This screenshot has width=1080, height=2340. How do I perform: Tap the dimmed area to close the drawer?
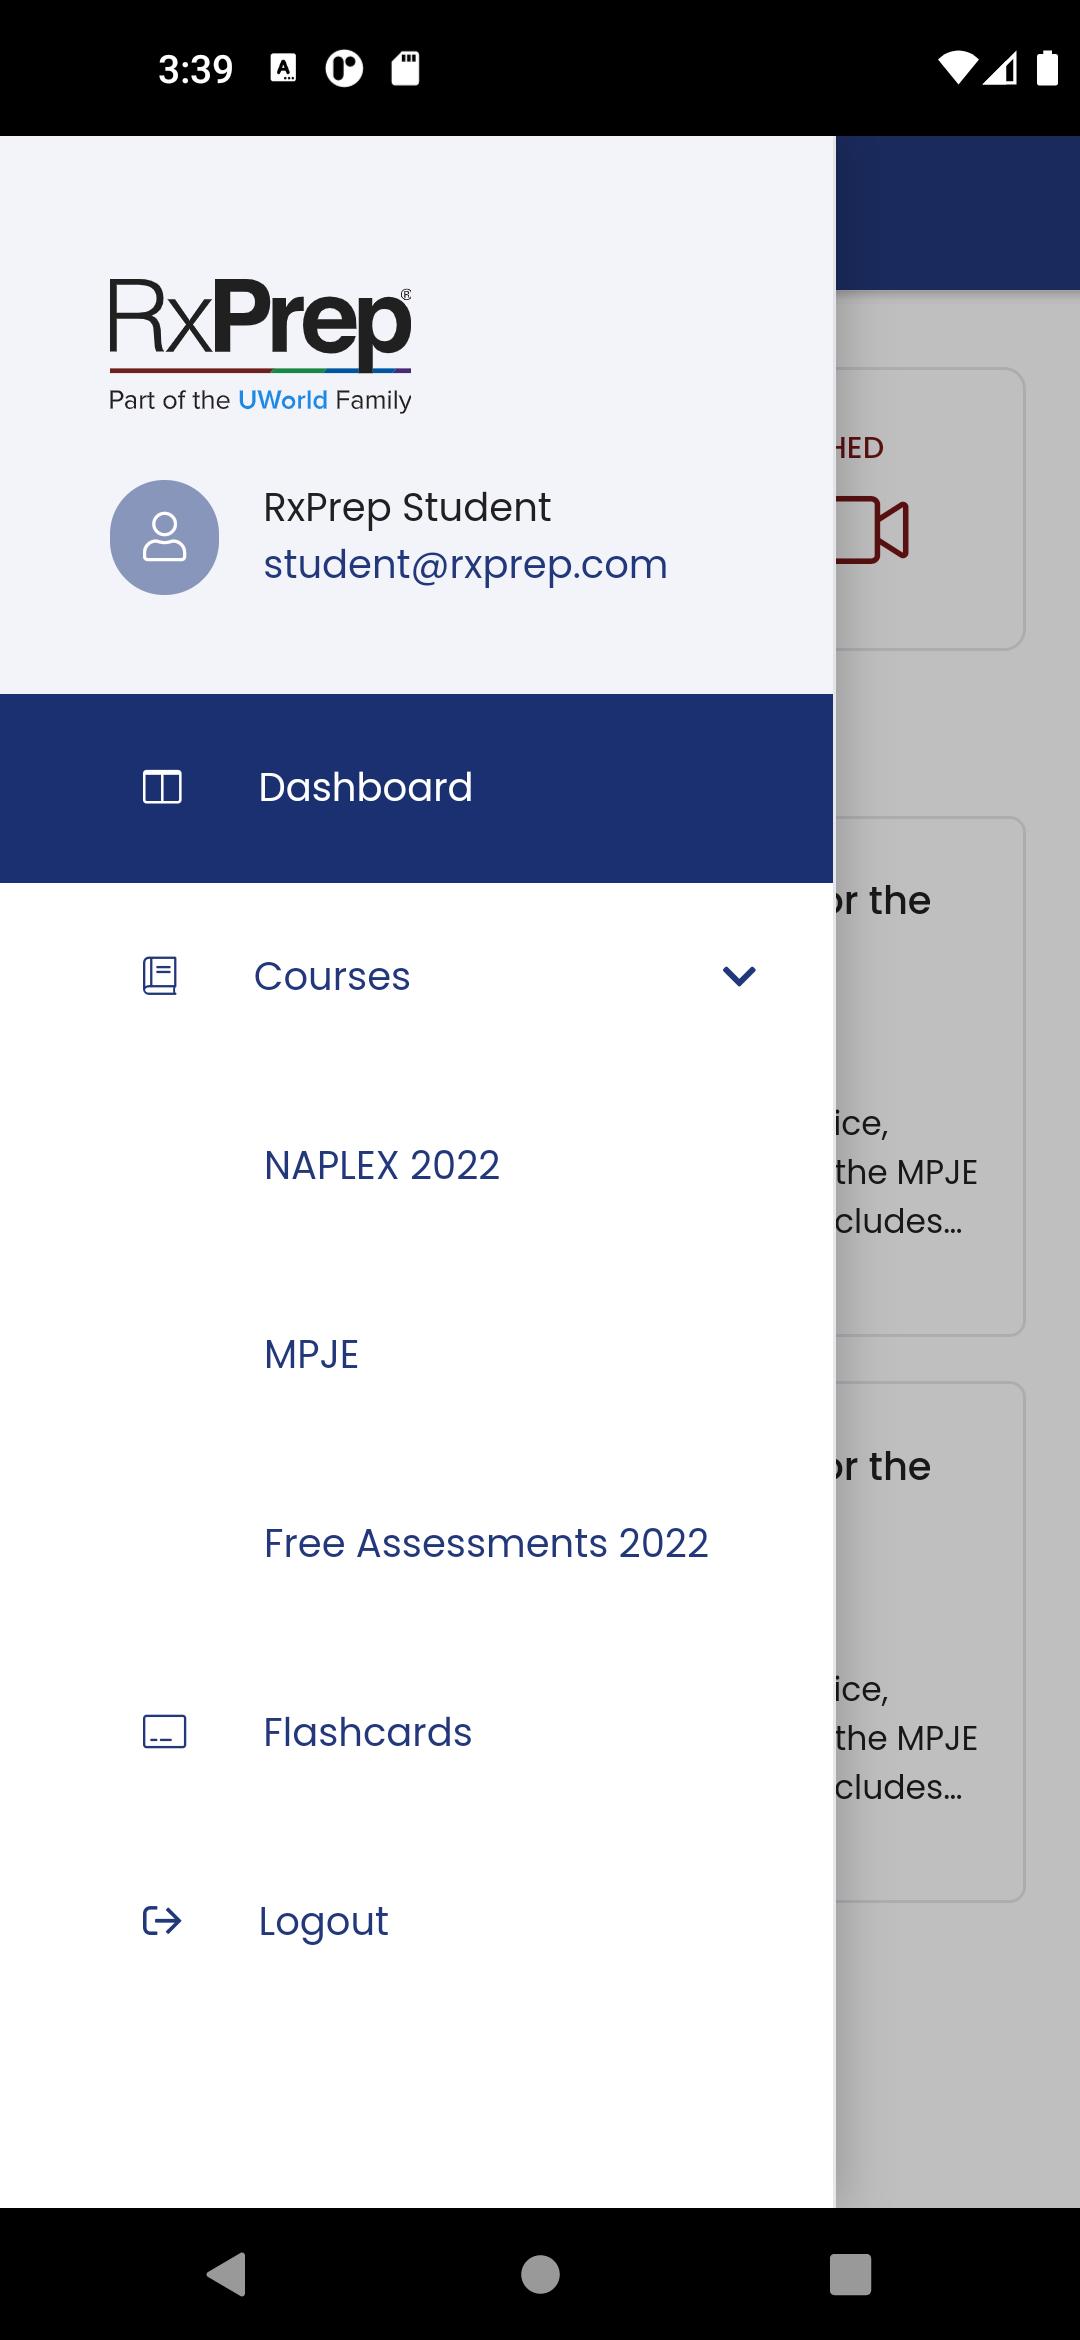957,2050
